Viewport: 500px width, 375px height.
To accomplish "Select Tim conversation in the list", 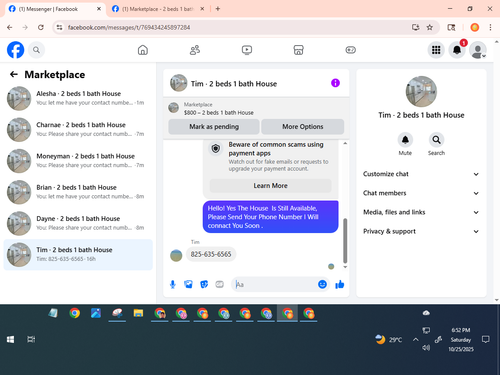I will coord(78,254).
